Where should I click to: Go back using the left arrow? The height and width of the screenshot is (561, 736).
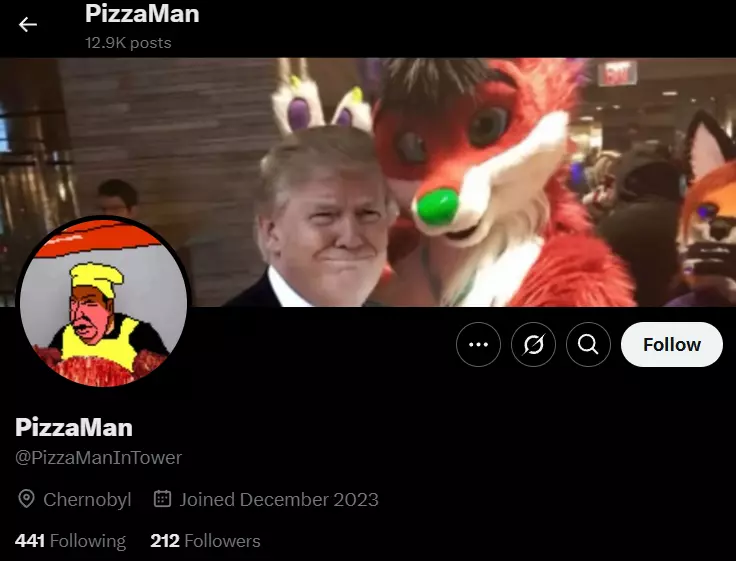coord(27,24)
